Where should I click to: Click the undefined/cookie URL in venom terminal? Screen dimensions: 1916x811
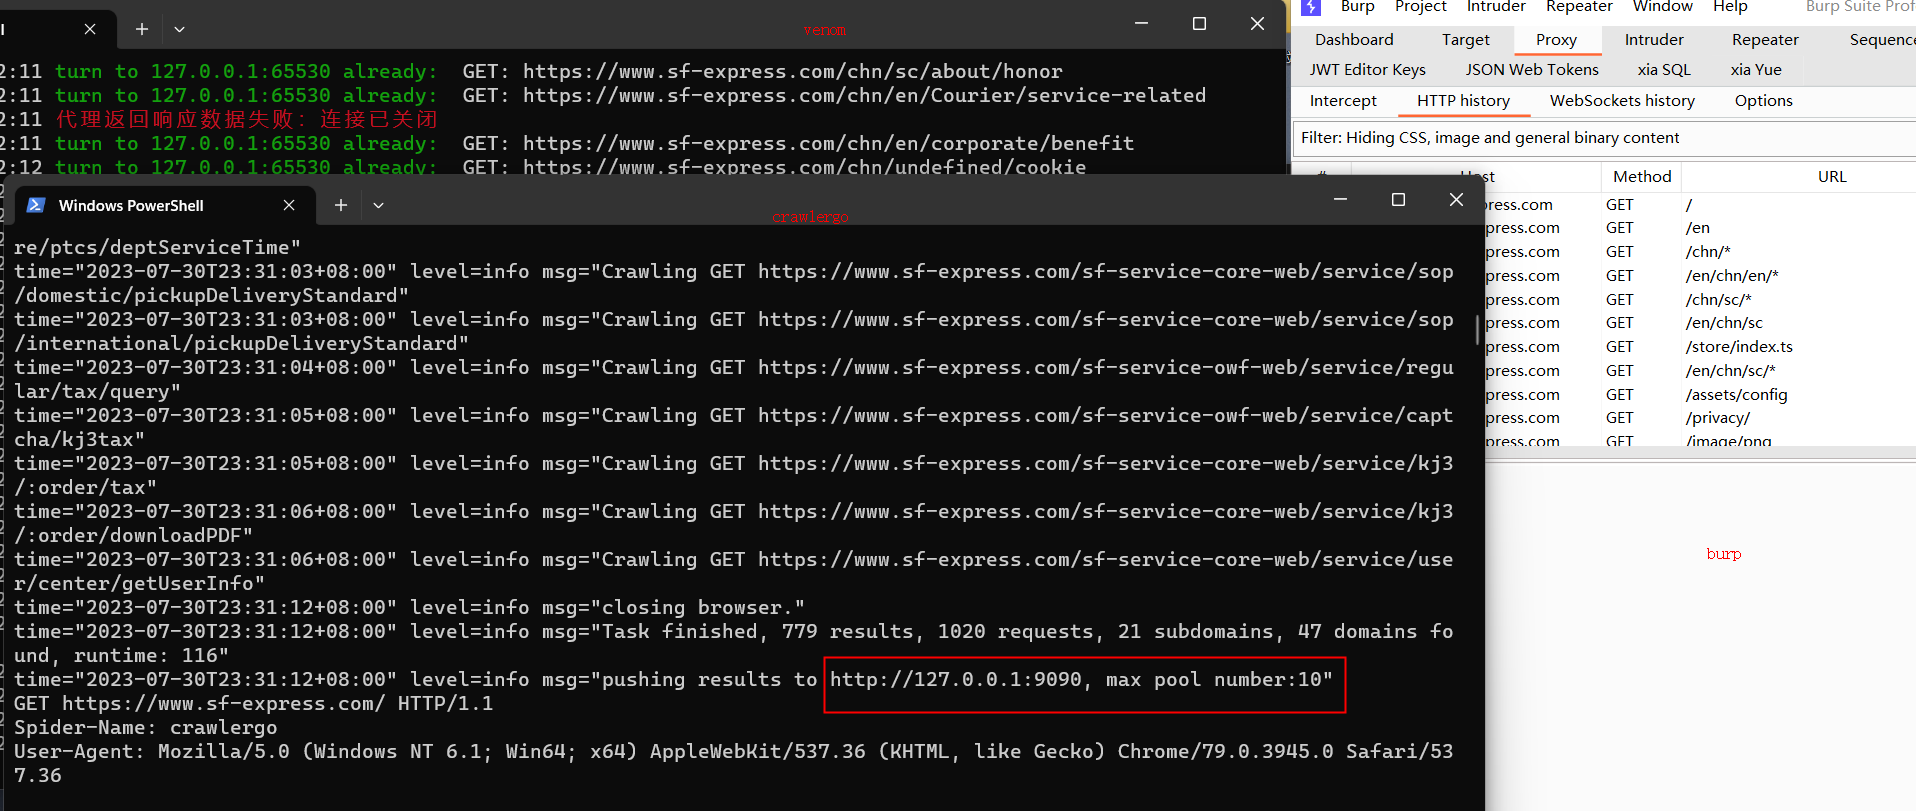pos(804,167)
